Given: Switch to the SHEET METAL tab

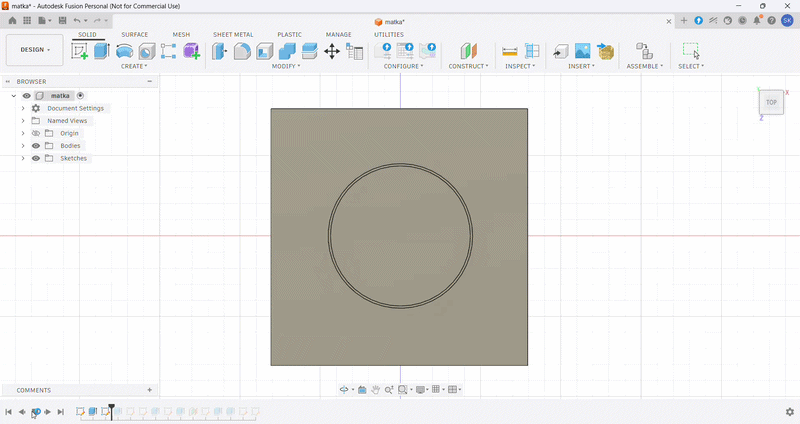Looking at the screenshot, I should point(233,35).
